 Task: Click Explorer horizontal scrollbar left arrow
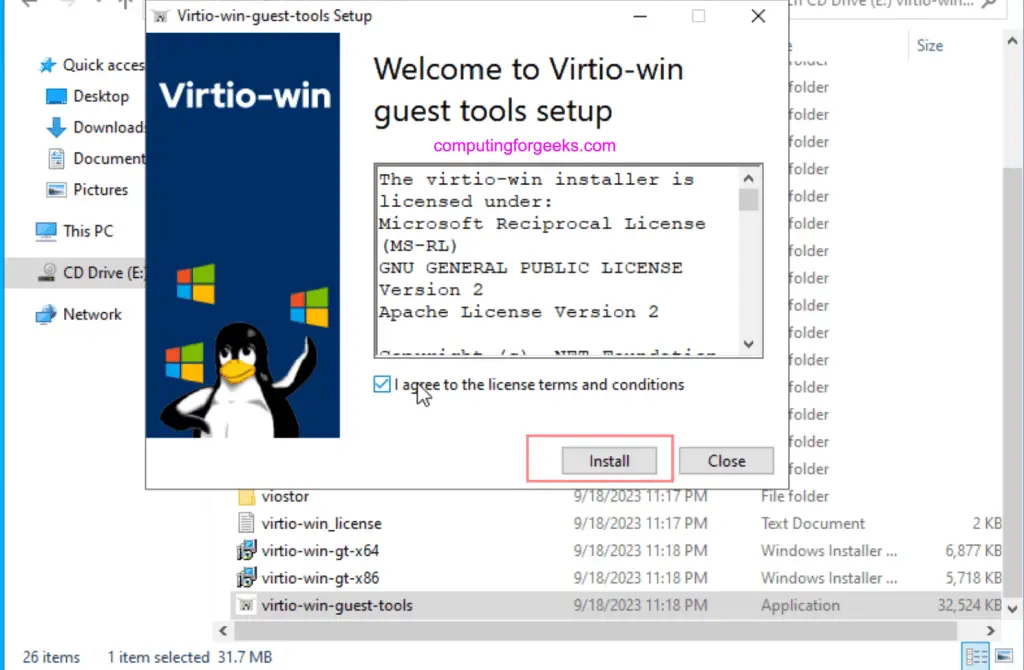pyautogui.click(x=223, y=631)
